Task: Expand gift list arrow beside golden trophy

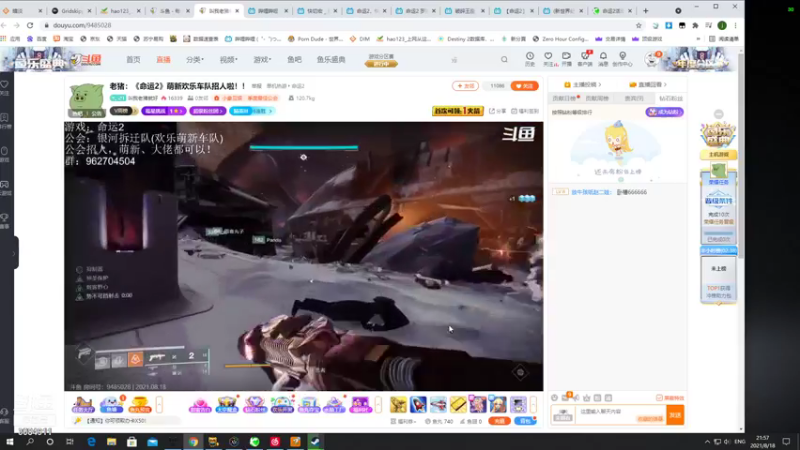Action: click(159, 405)
